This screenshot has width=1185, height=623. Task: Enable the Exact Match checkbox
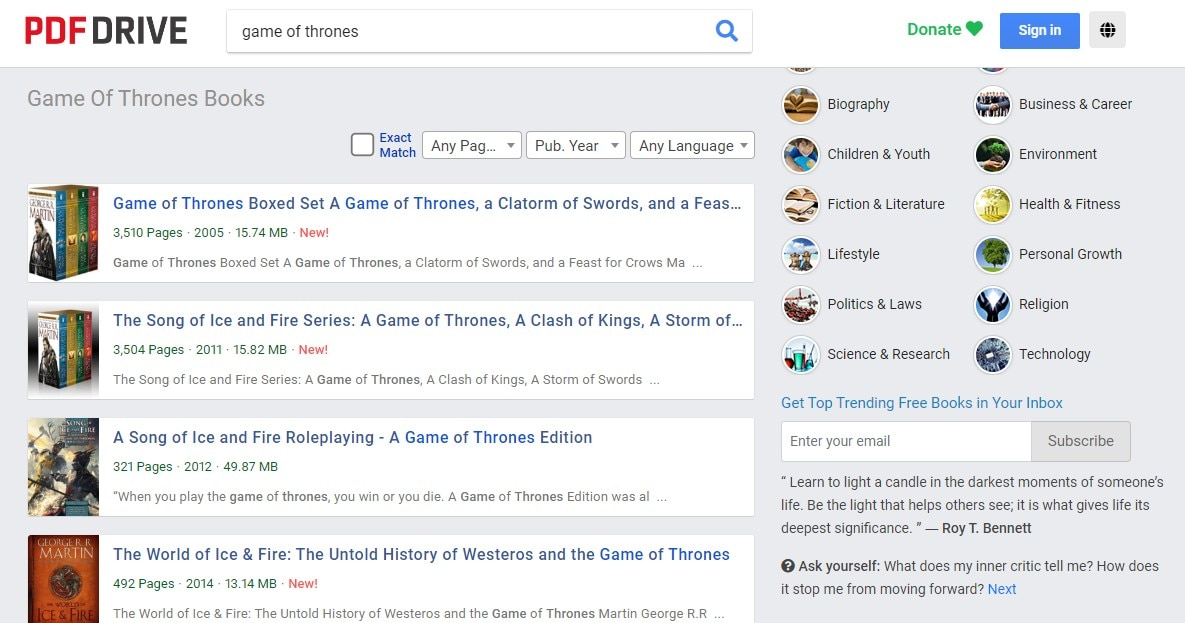362,145
